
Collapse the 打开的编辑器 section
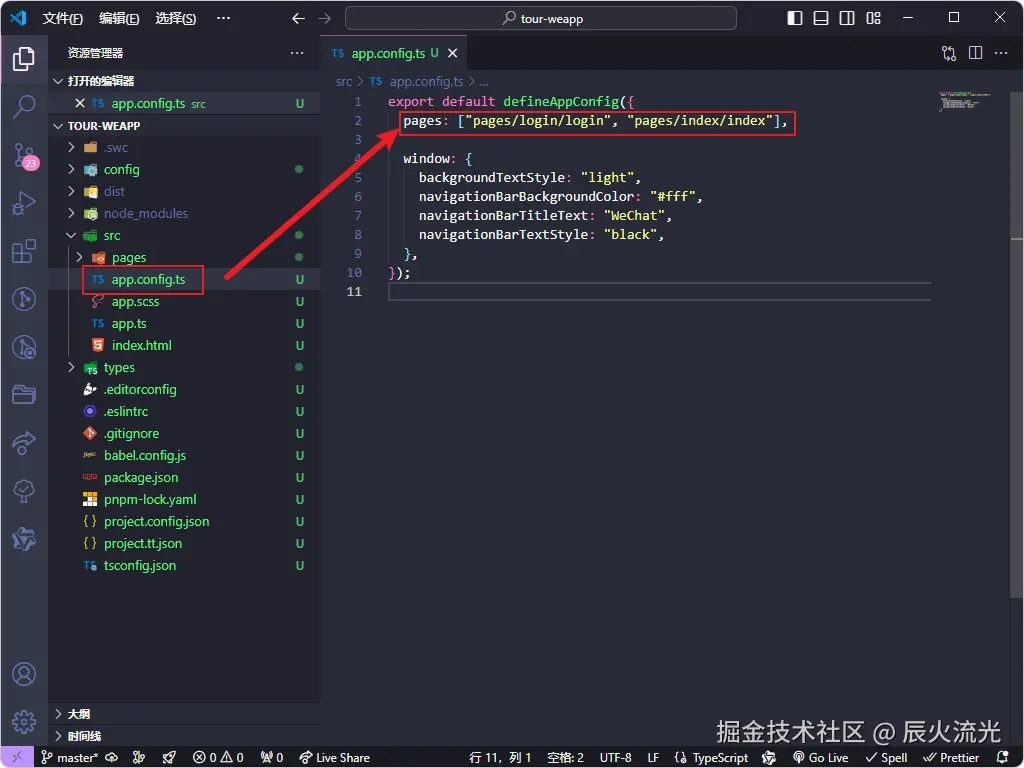coord(185,81)
